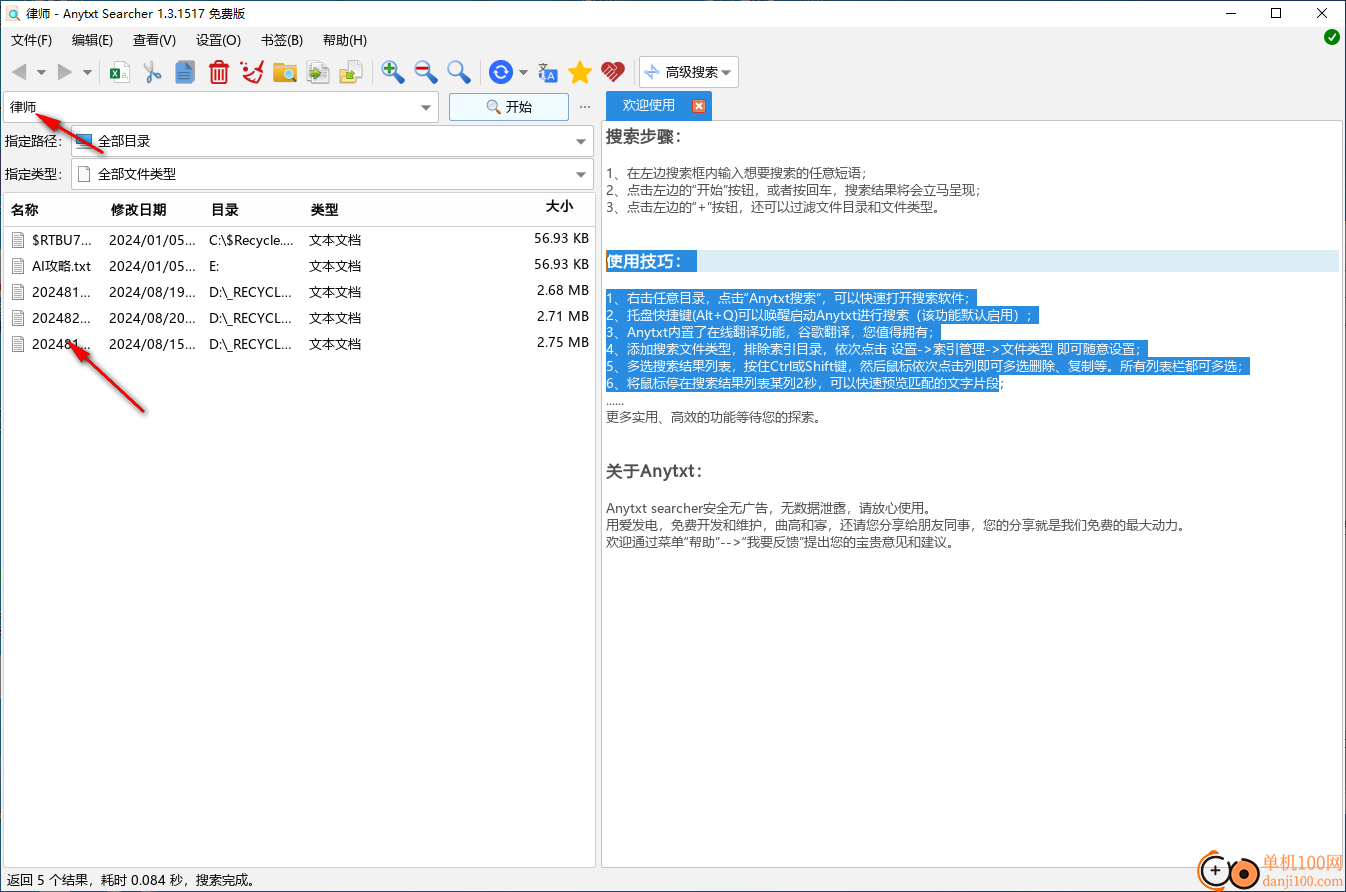This screenshot has width=1346, height=892.
Task: Open the 指定类型 全部文件类型 dropdown
Action: point(333,174)
